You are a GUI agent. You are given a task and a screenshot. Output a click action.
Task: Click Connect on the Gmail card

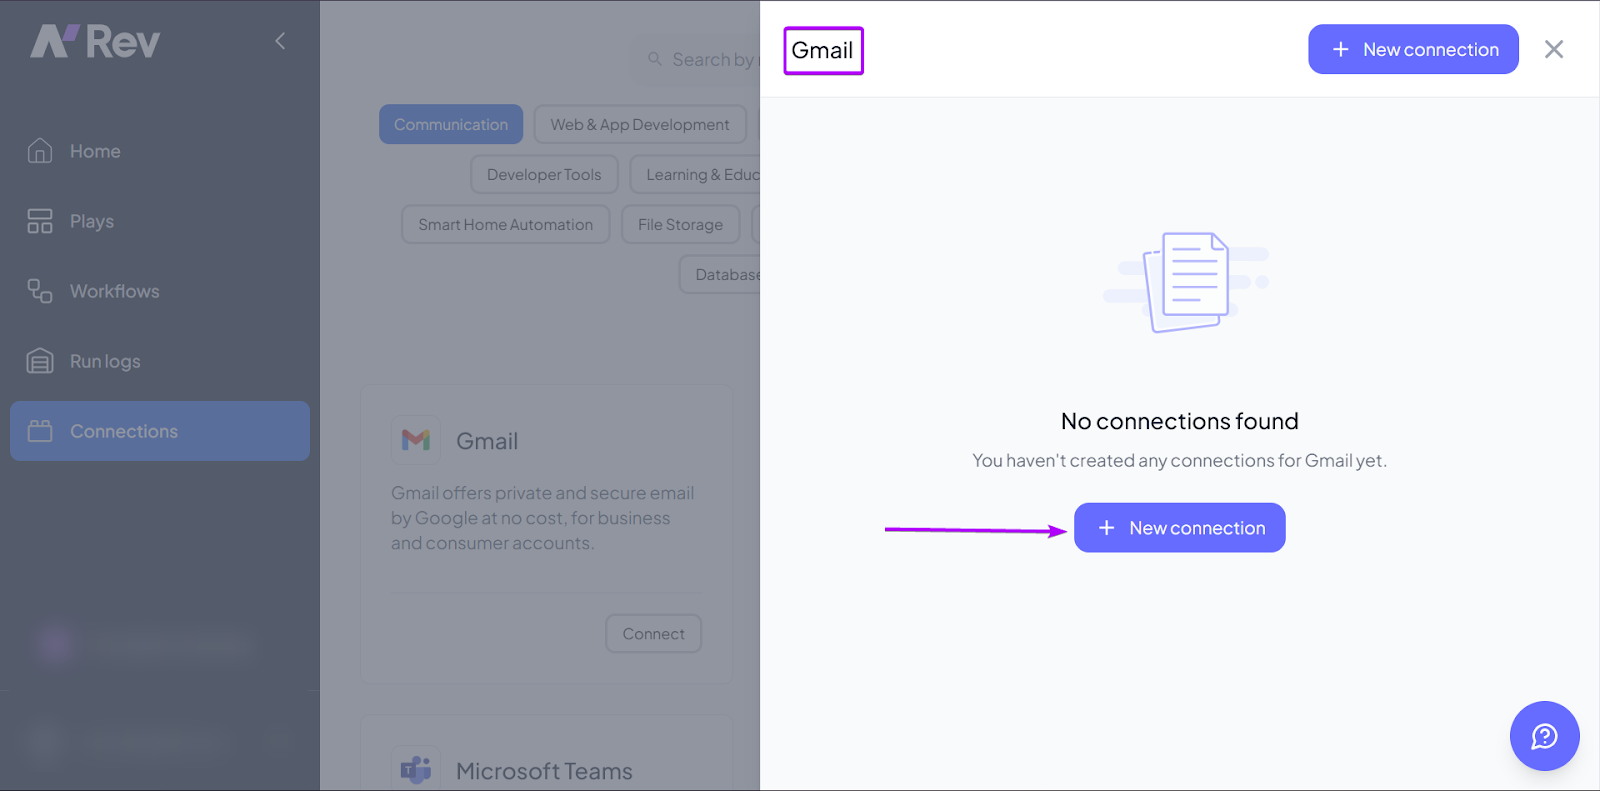(654, 633)
